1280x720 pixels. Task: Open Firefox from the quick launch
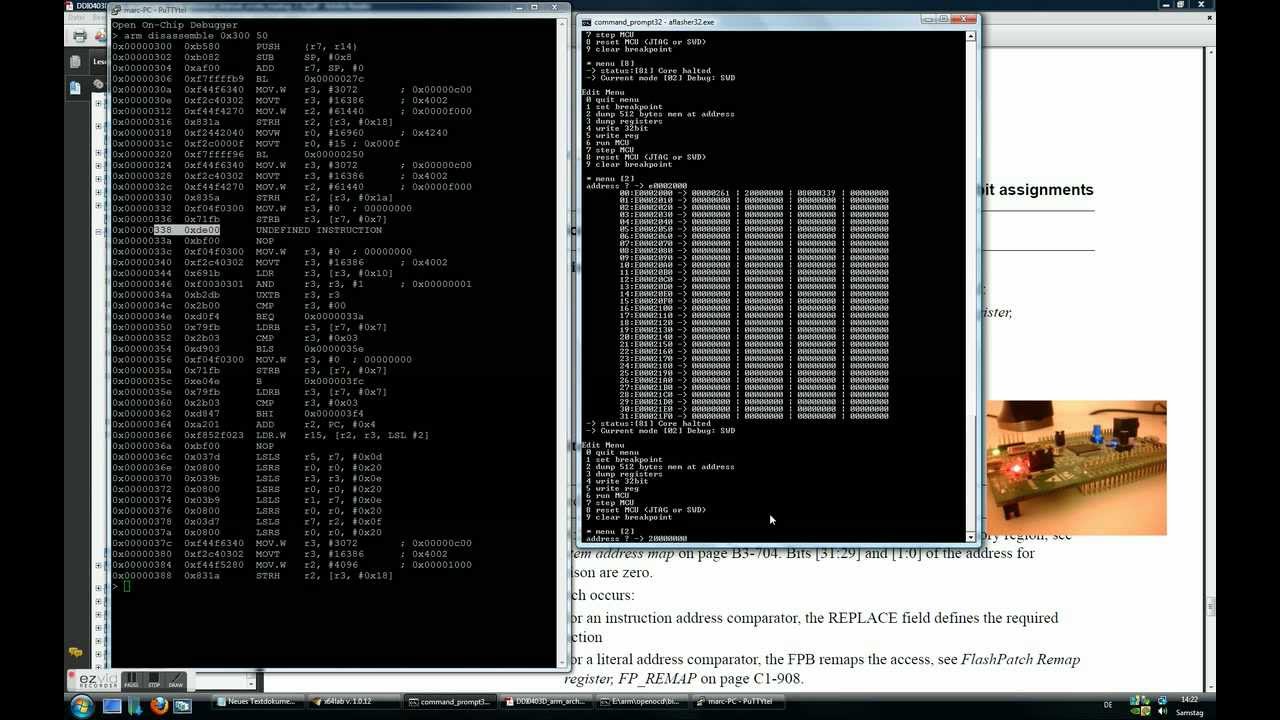(157, 705)
